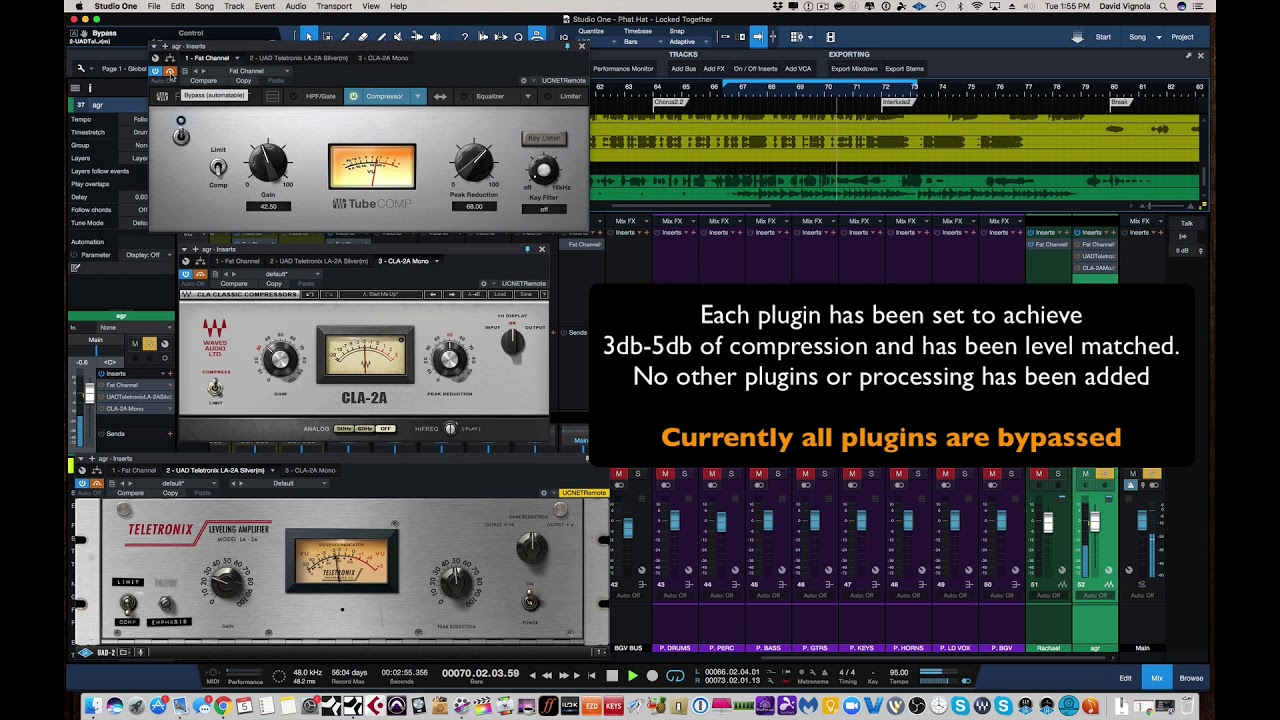
Task: Toggle the Compressor power in Fat Channel
Action: pyautogui.click(x=353, y=96)
